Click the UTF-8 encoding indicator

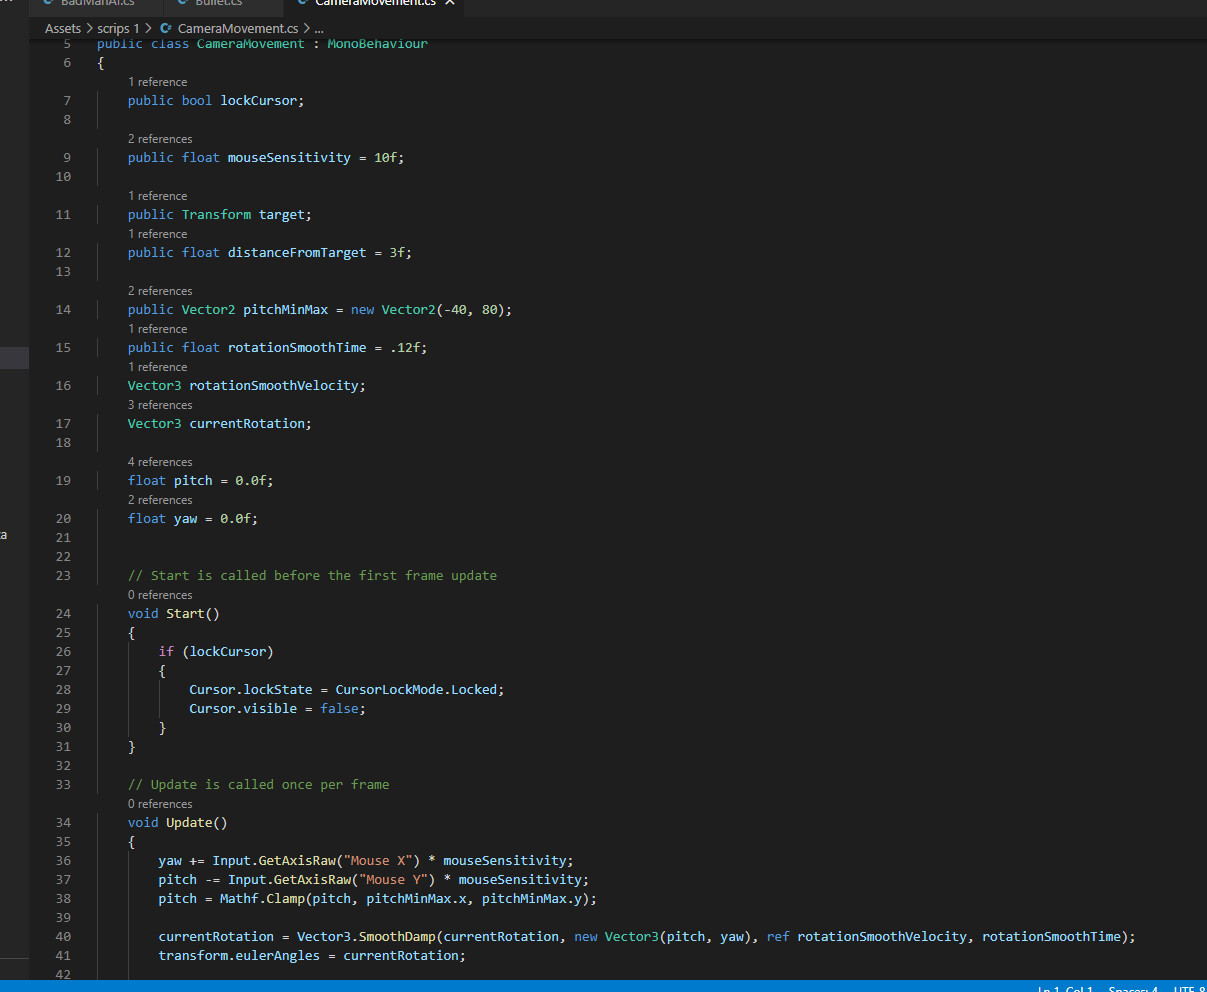[1188, 988]
